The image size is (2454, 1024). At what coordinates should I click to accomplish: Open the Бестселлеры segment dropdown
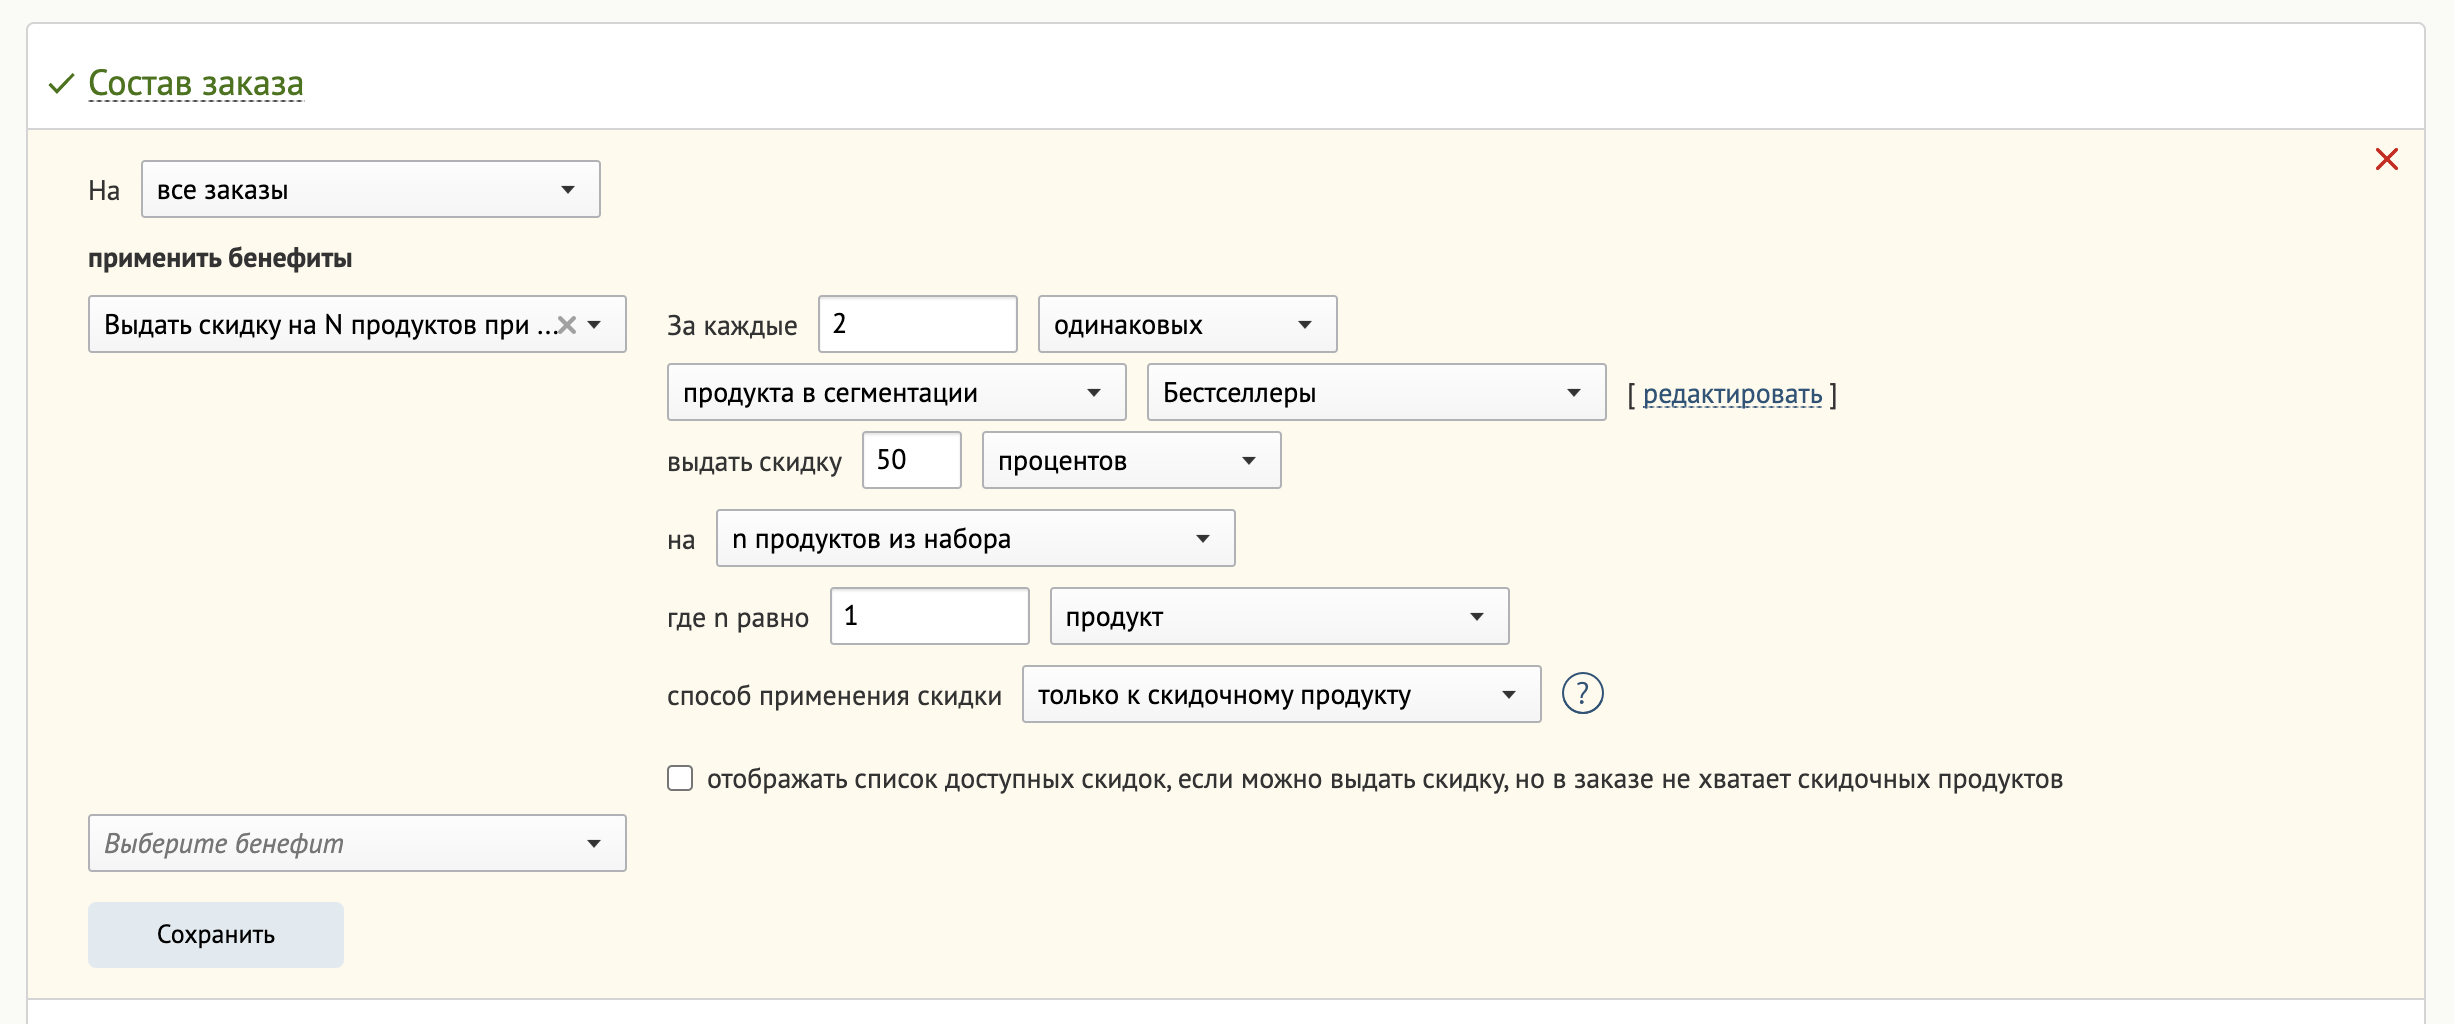[1376, 392]
